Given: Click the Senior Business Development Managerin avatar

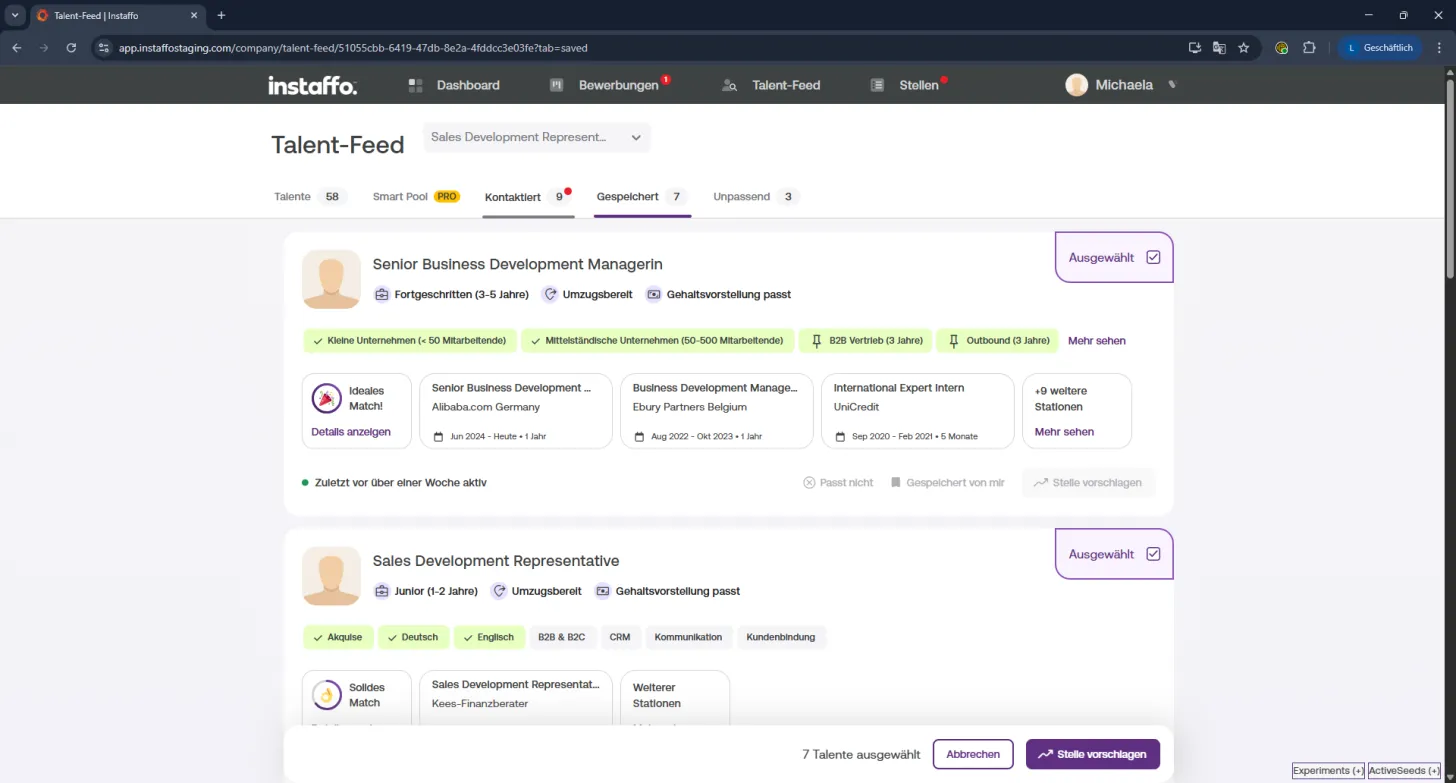Looking at the screenshot, I should coord(331,279).
